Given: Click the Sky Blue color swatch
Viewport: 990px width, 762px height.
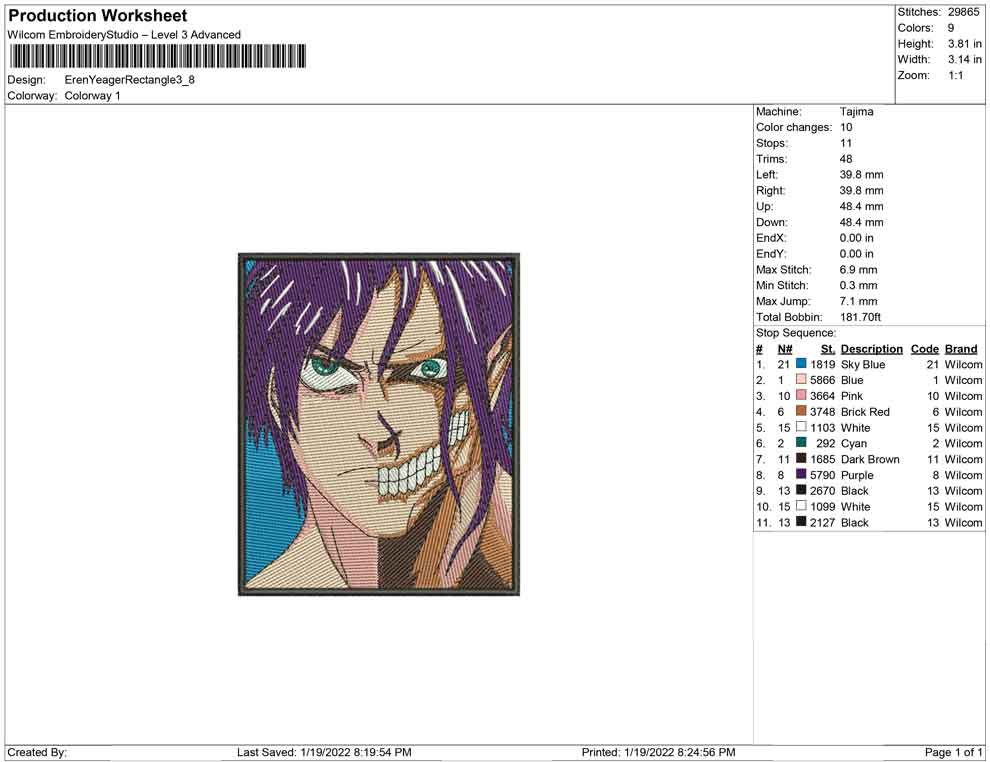Looking at the screenshot, I should (x=801, y=364).
